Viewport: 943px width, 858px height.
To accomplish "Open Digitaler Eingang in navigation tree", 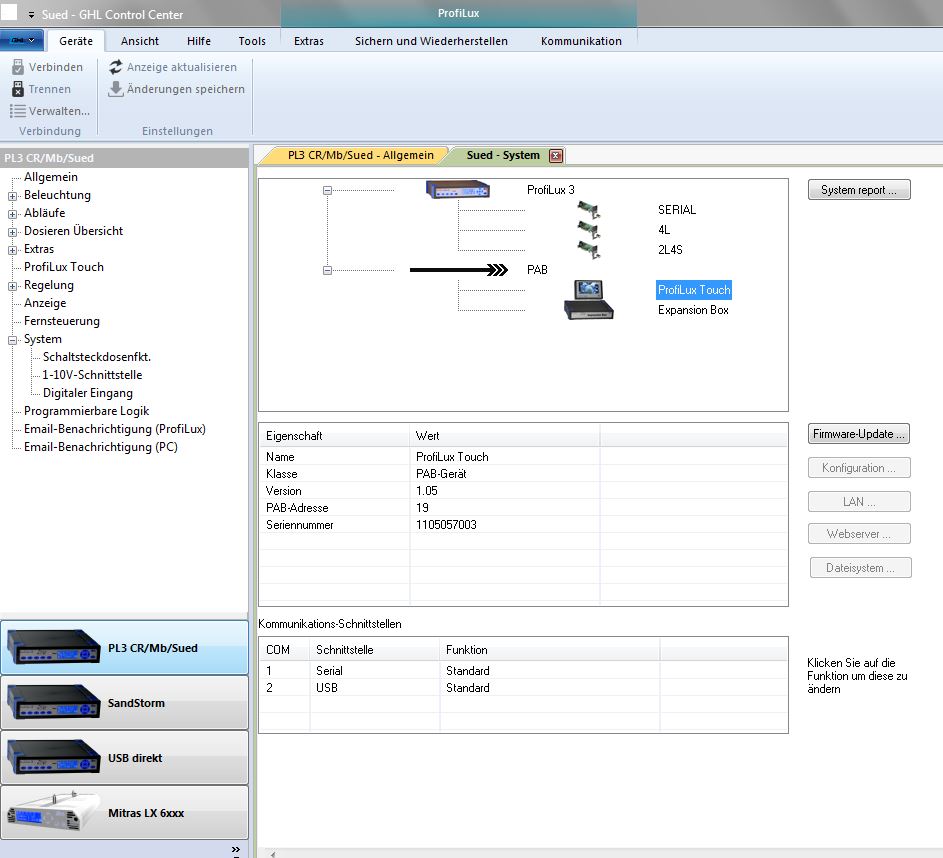I will click(87, 393).
